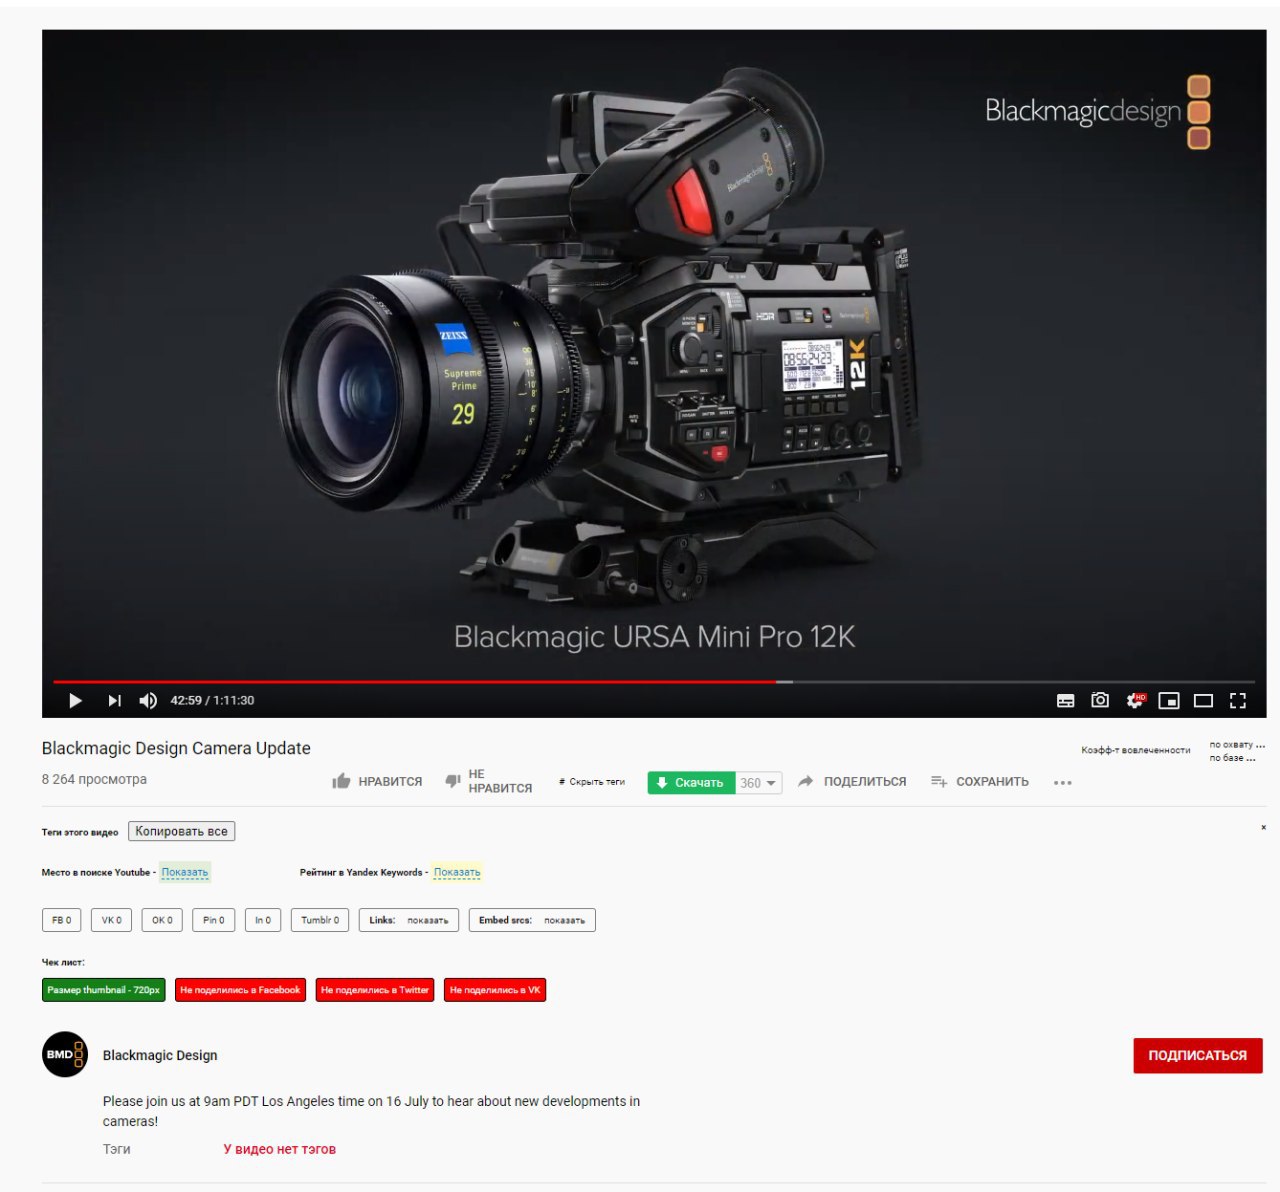Show Yandex Keywords rating via Показать

(457, 872)
